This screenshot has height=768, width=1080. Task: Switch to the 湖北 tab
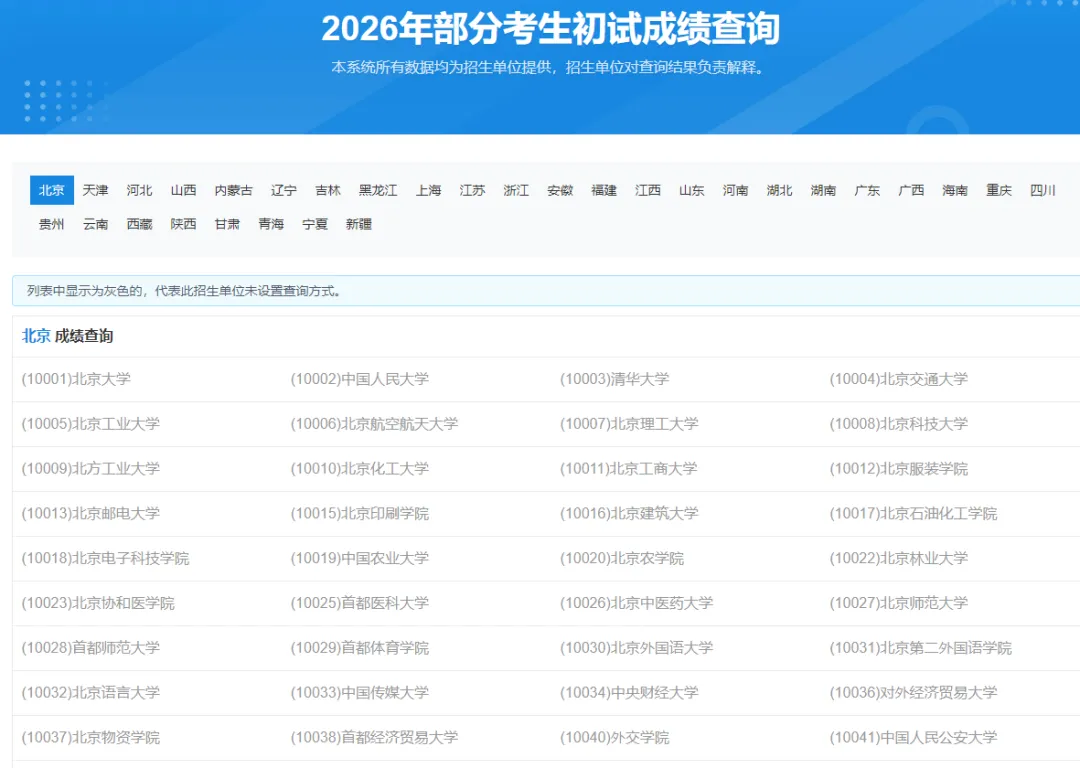(x=780, y=190)
